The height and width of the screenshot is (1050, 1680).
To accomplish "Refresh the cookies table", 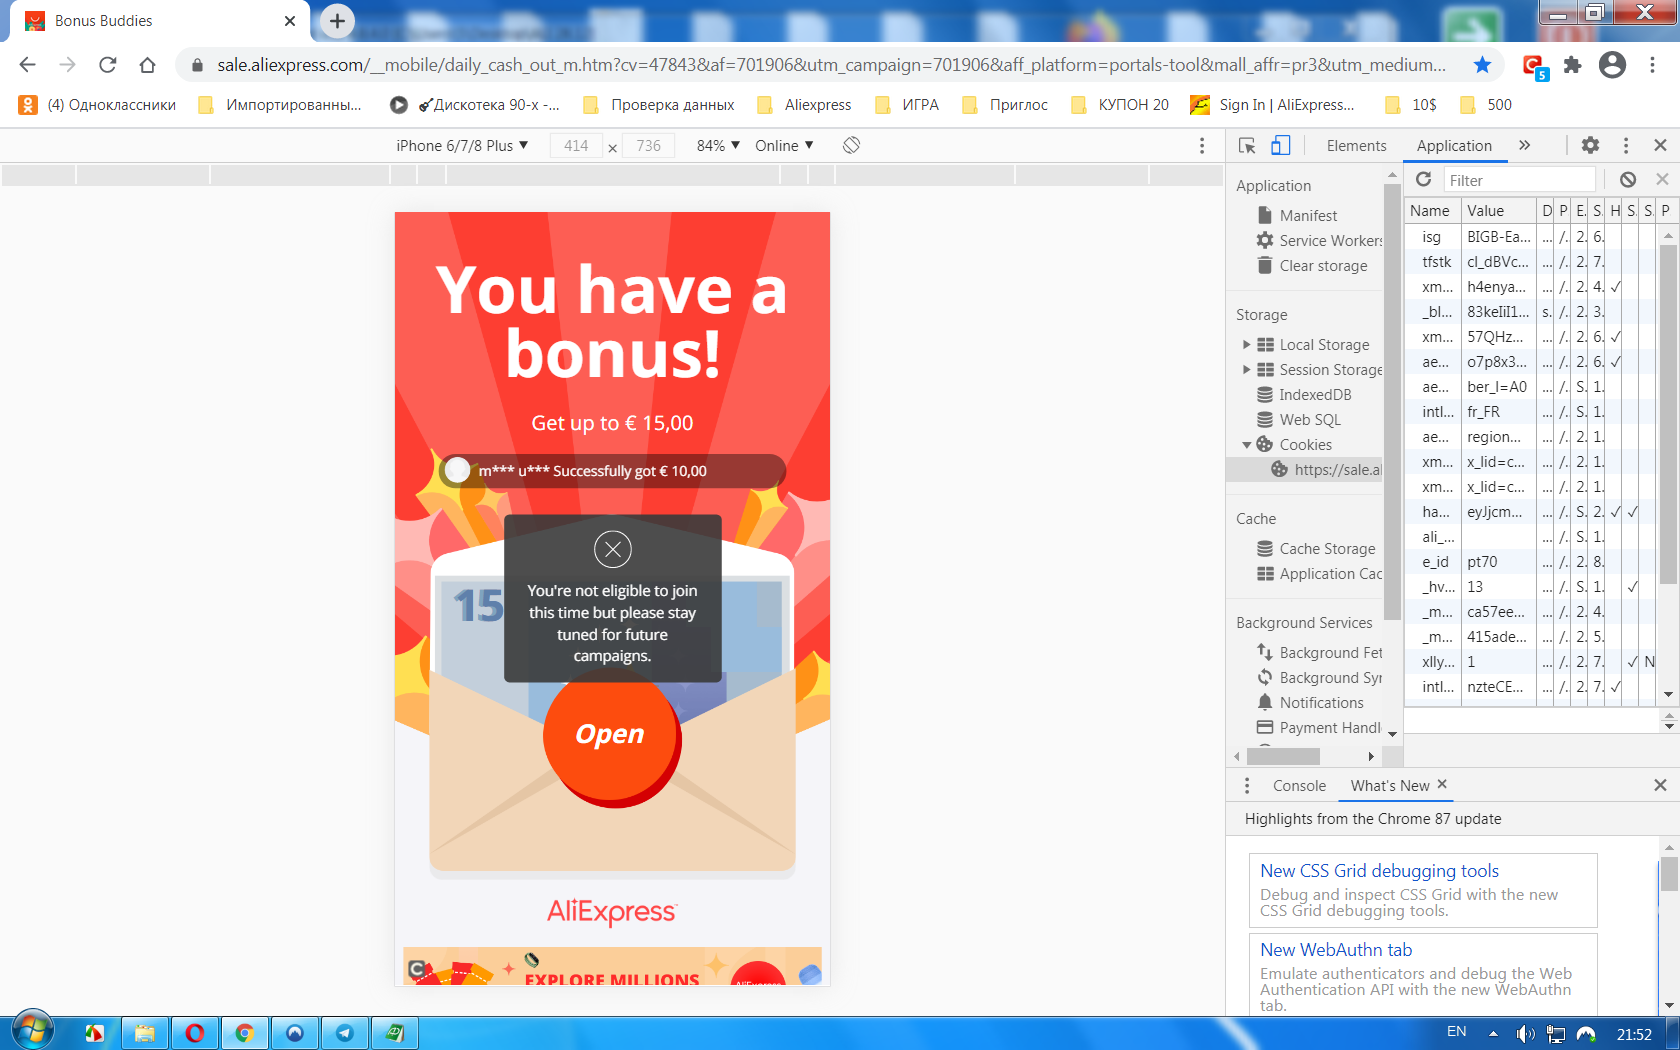I will [1424, 180].
